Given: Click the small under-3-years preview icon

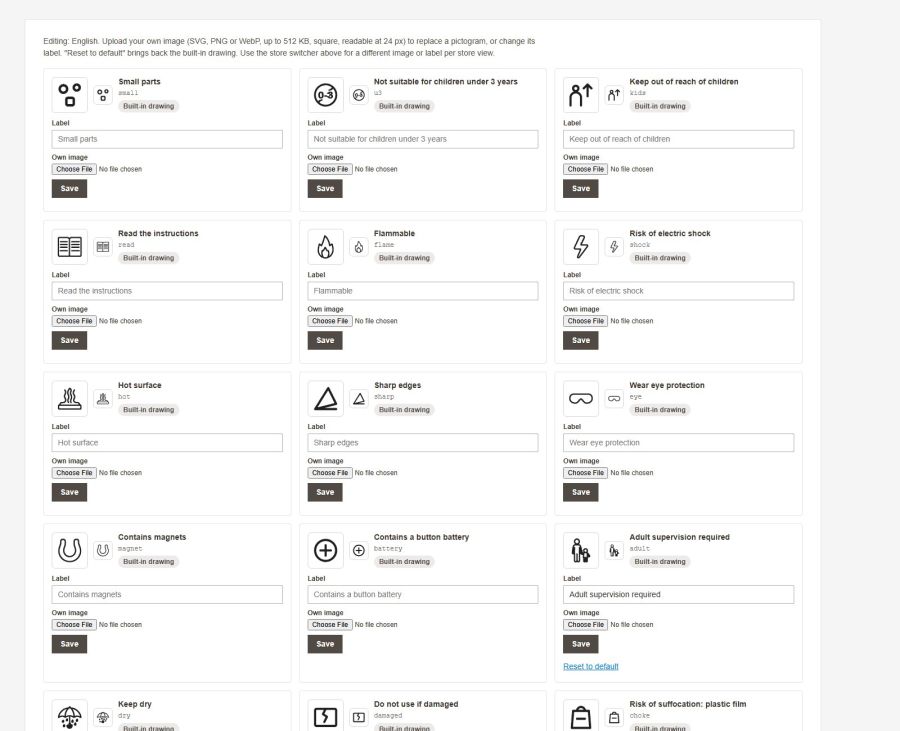Looking at the screenshot, I should [359, 95].
